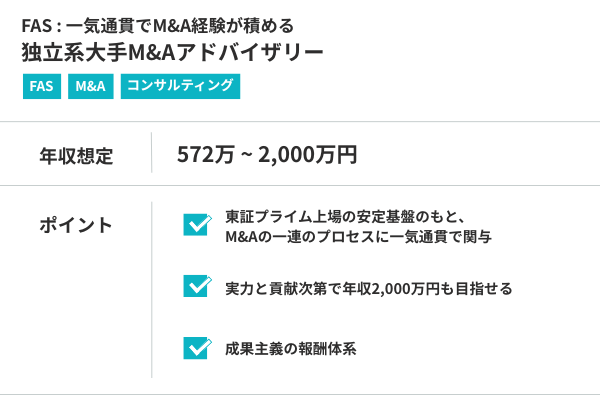Click the horizontal divider below the tags

click(x=300, y=122)
